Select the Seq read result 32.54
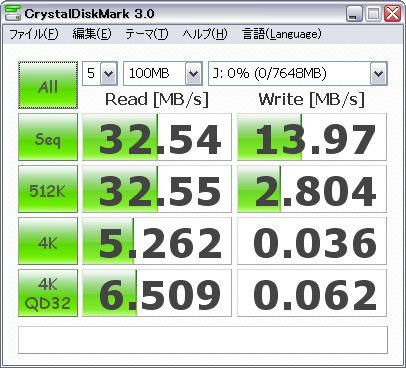The height and width of the screenshot is (368, 406). (157, 137)
